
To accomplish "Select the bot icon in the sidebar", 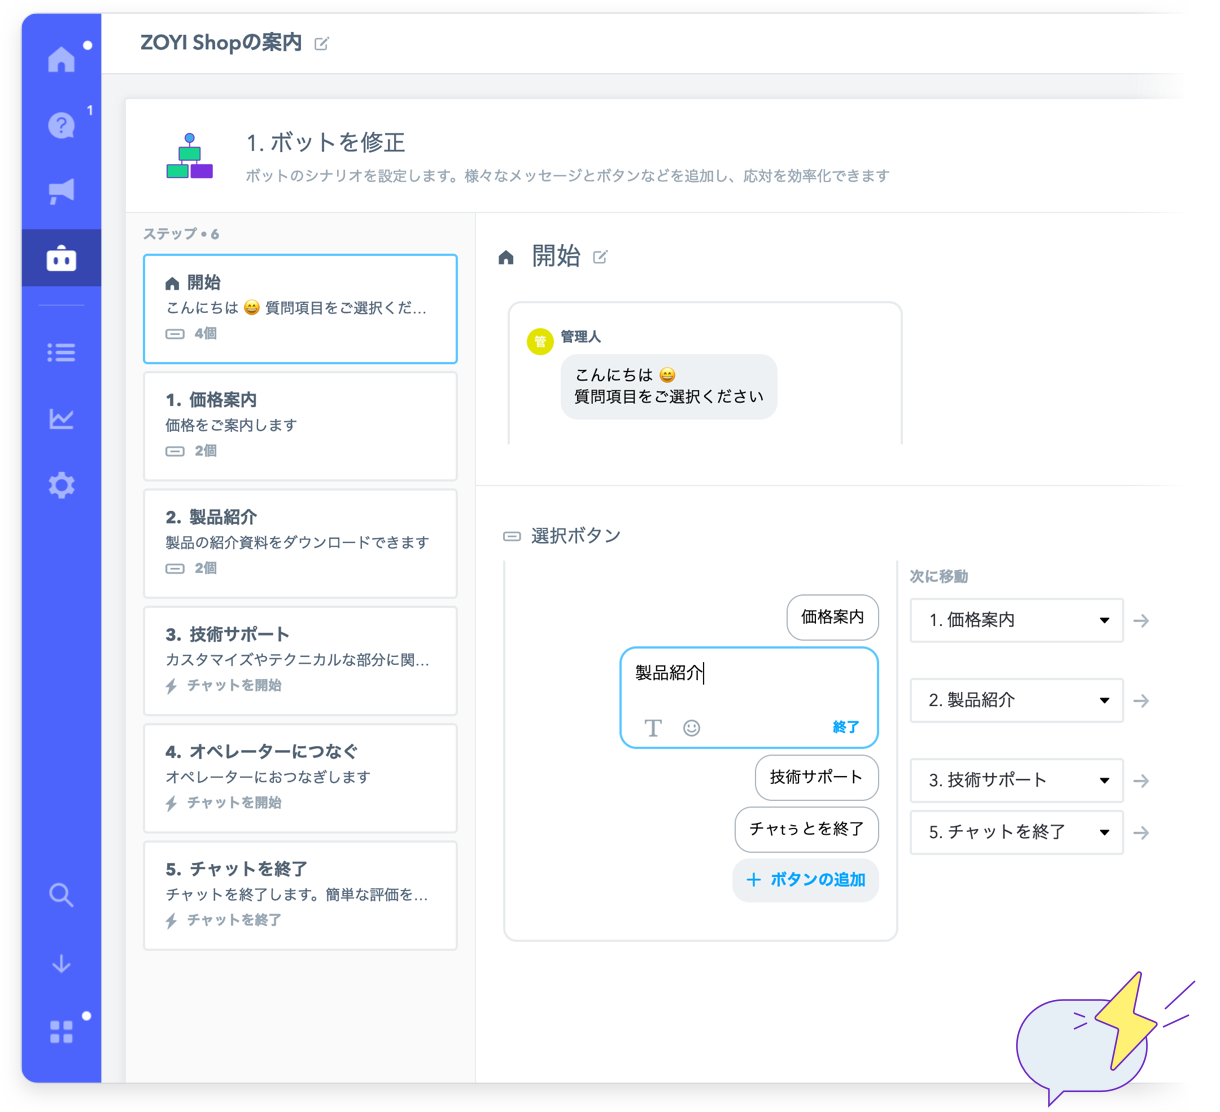I will (x=61, y=259).
